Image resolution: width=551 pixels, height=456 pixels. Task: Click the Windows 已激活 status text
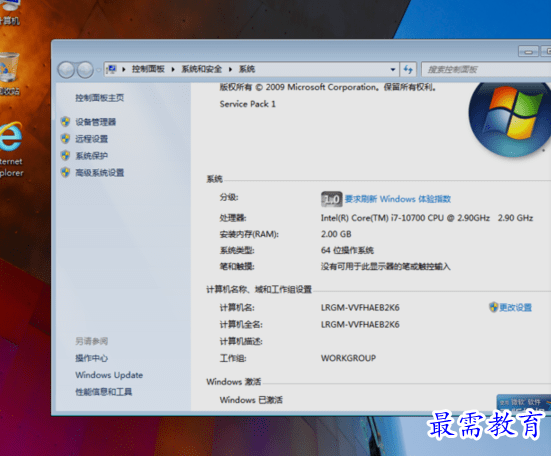pos(251,400)
